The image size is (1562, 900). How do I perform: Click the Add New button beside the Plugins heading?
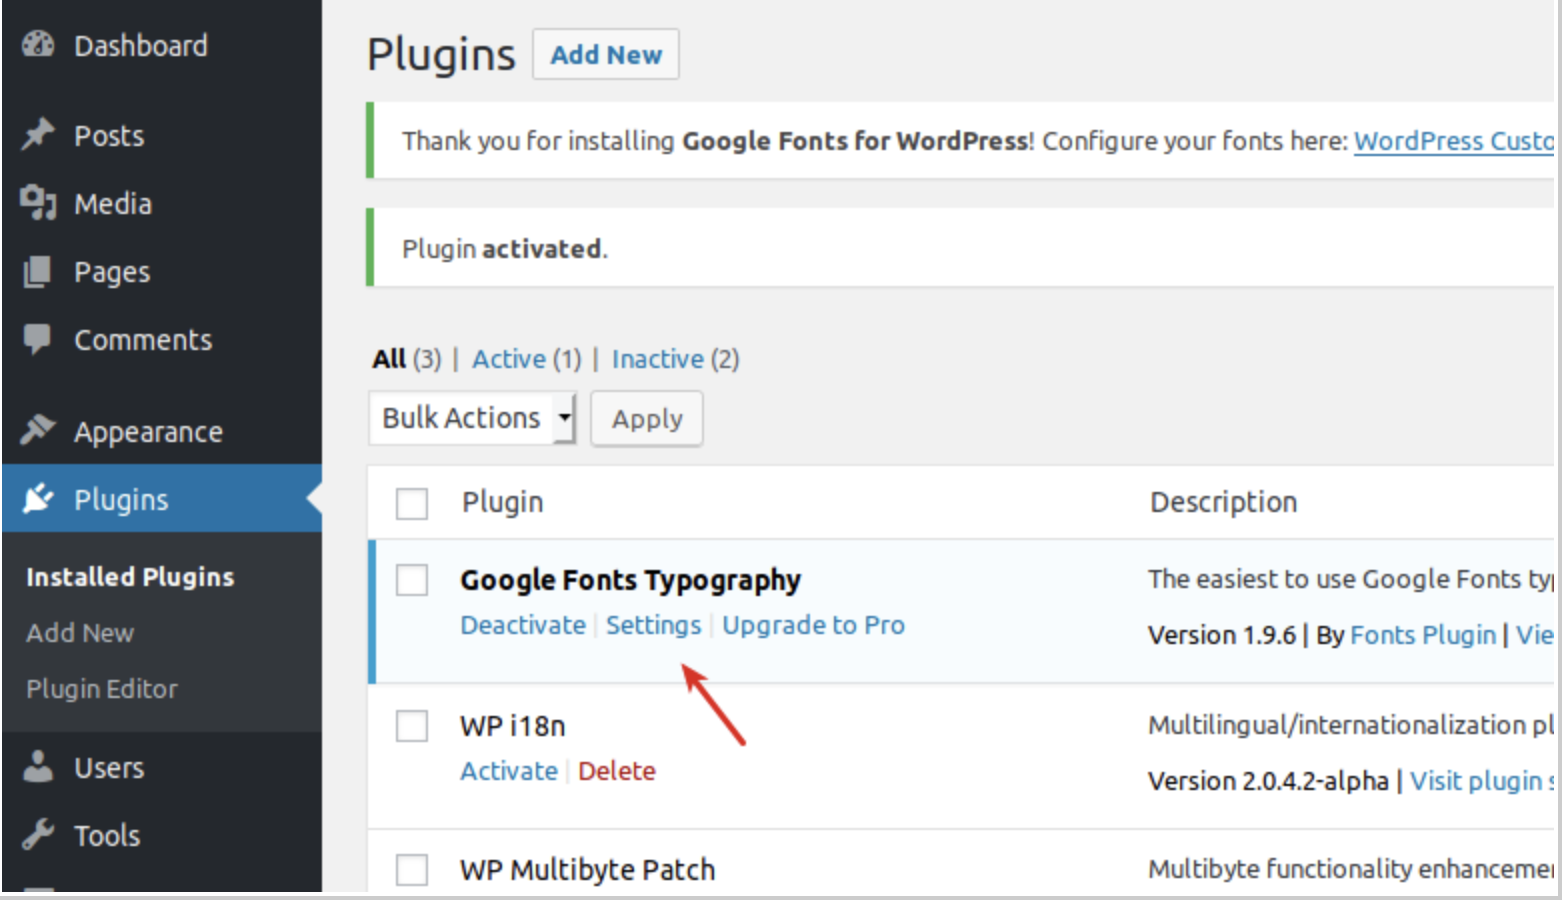[x=606, y=54]
